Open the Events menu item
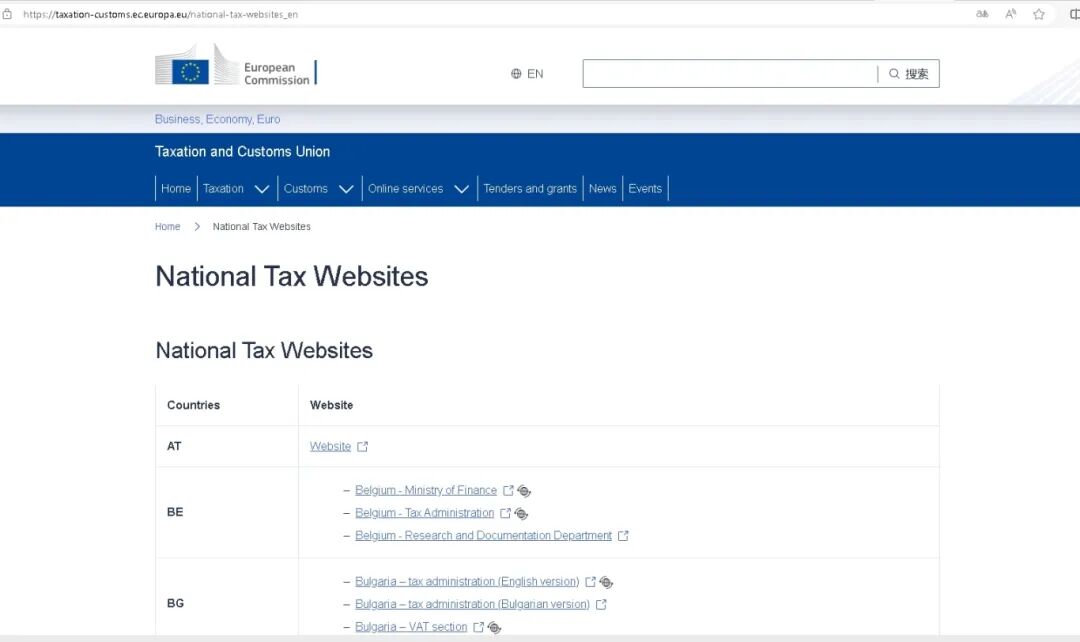This screenshot has width=1080, height=642. 645,189
